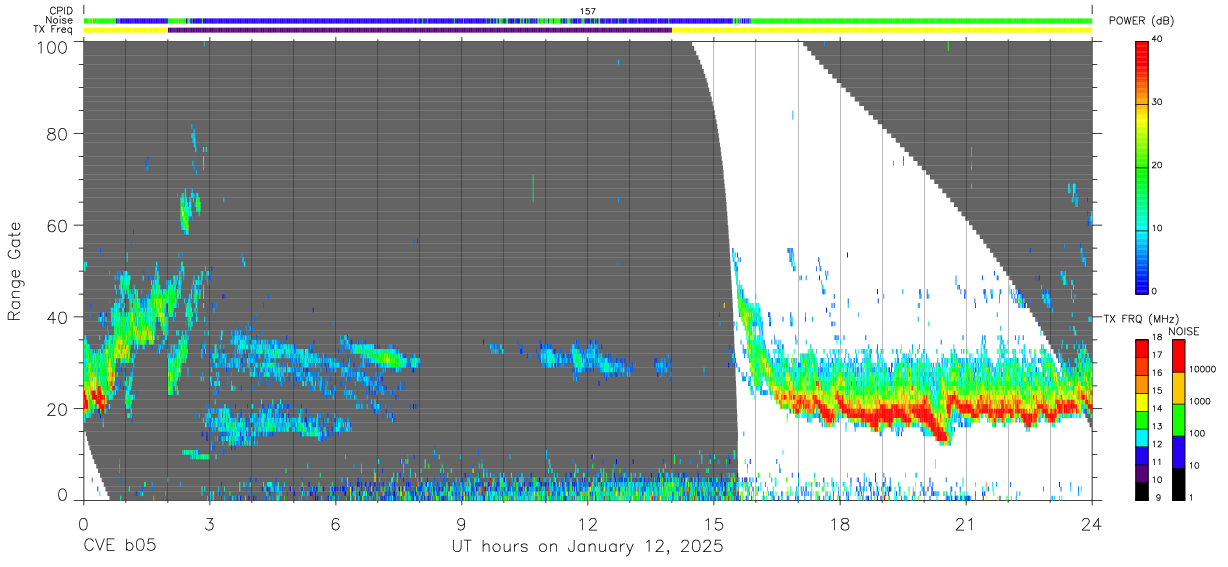Click the 12 tick on UT hours axis

coord(587,523)
